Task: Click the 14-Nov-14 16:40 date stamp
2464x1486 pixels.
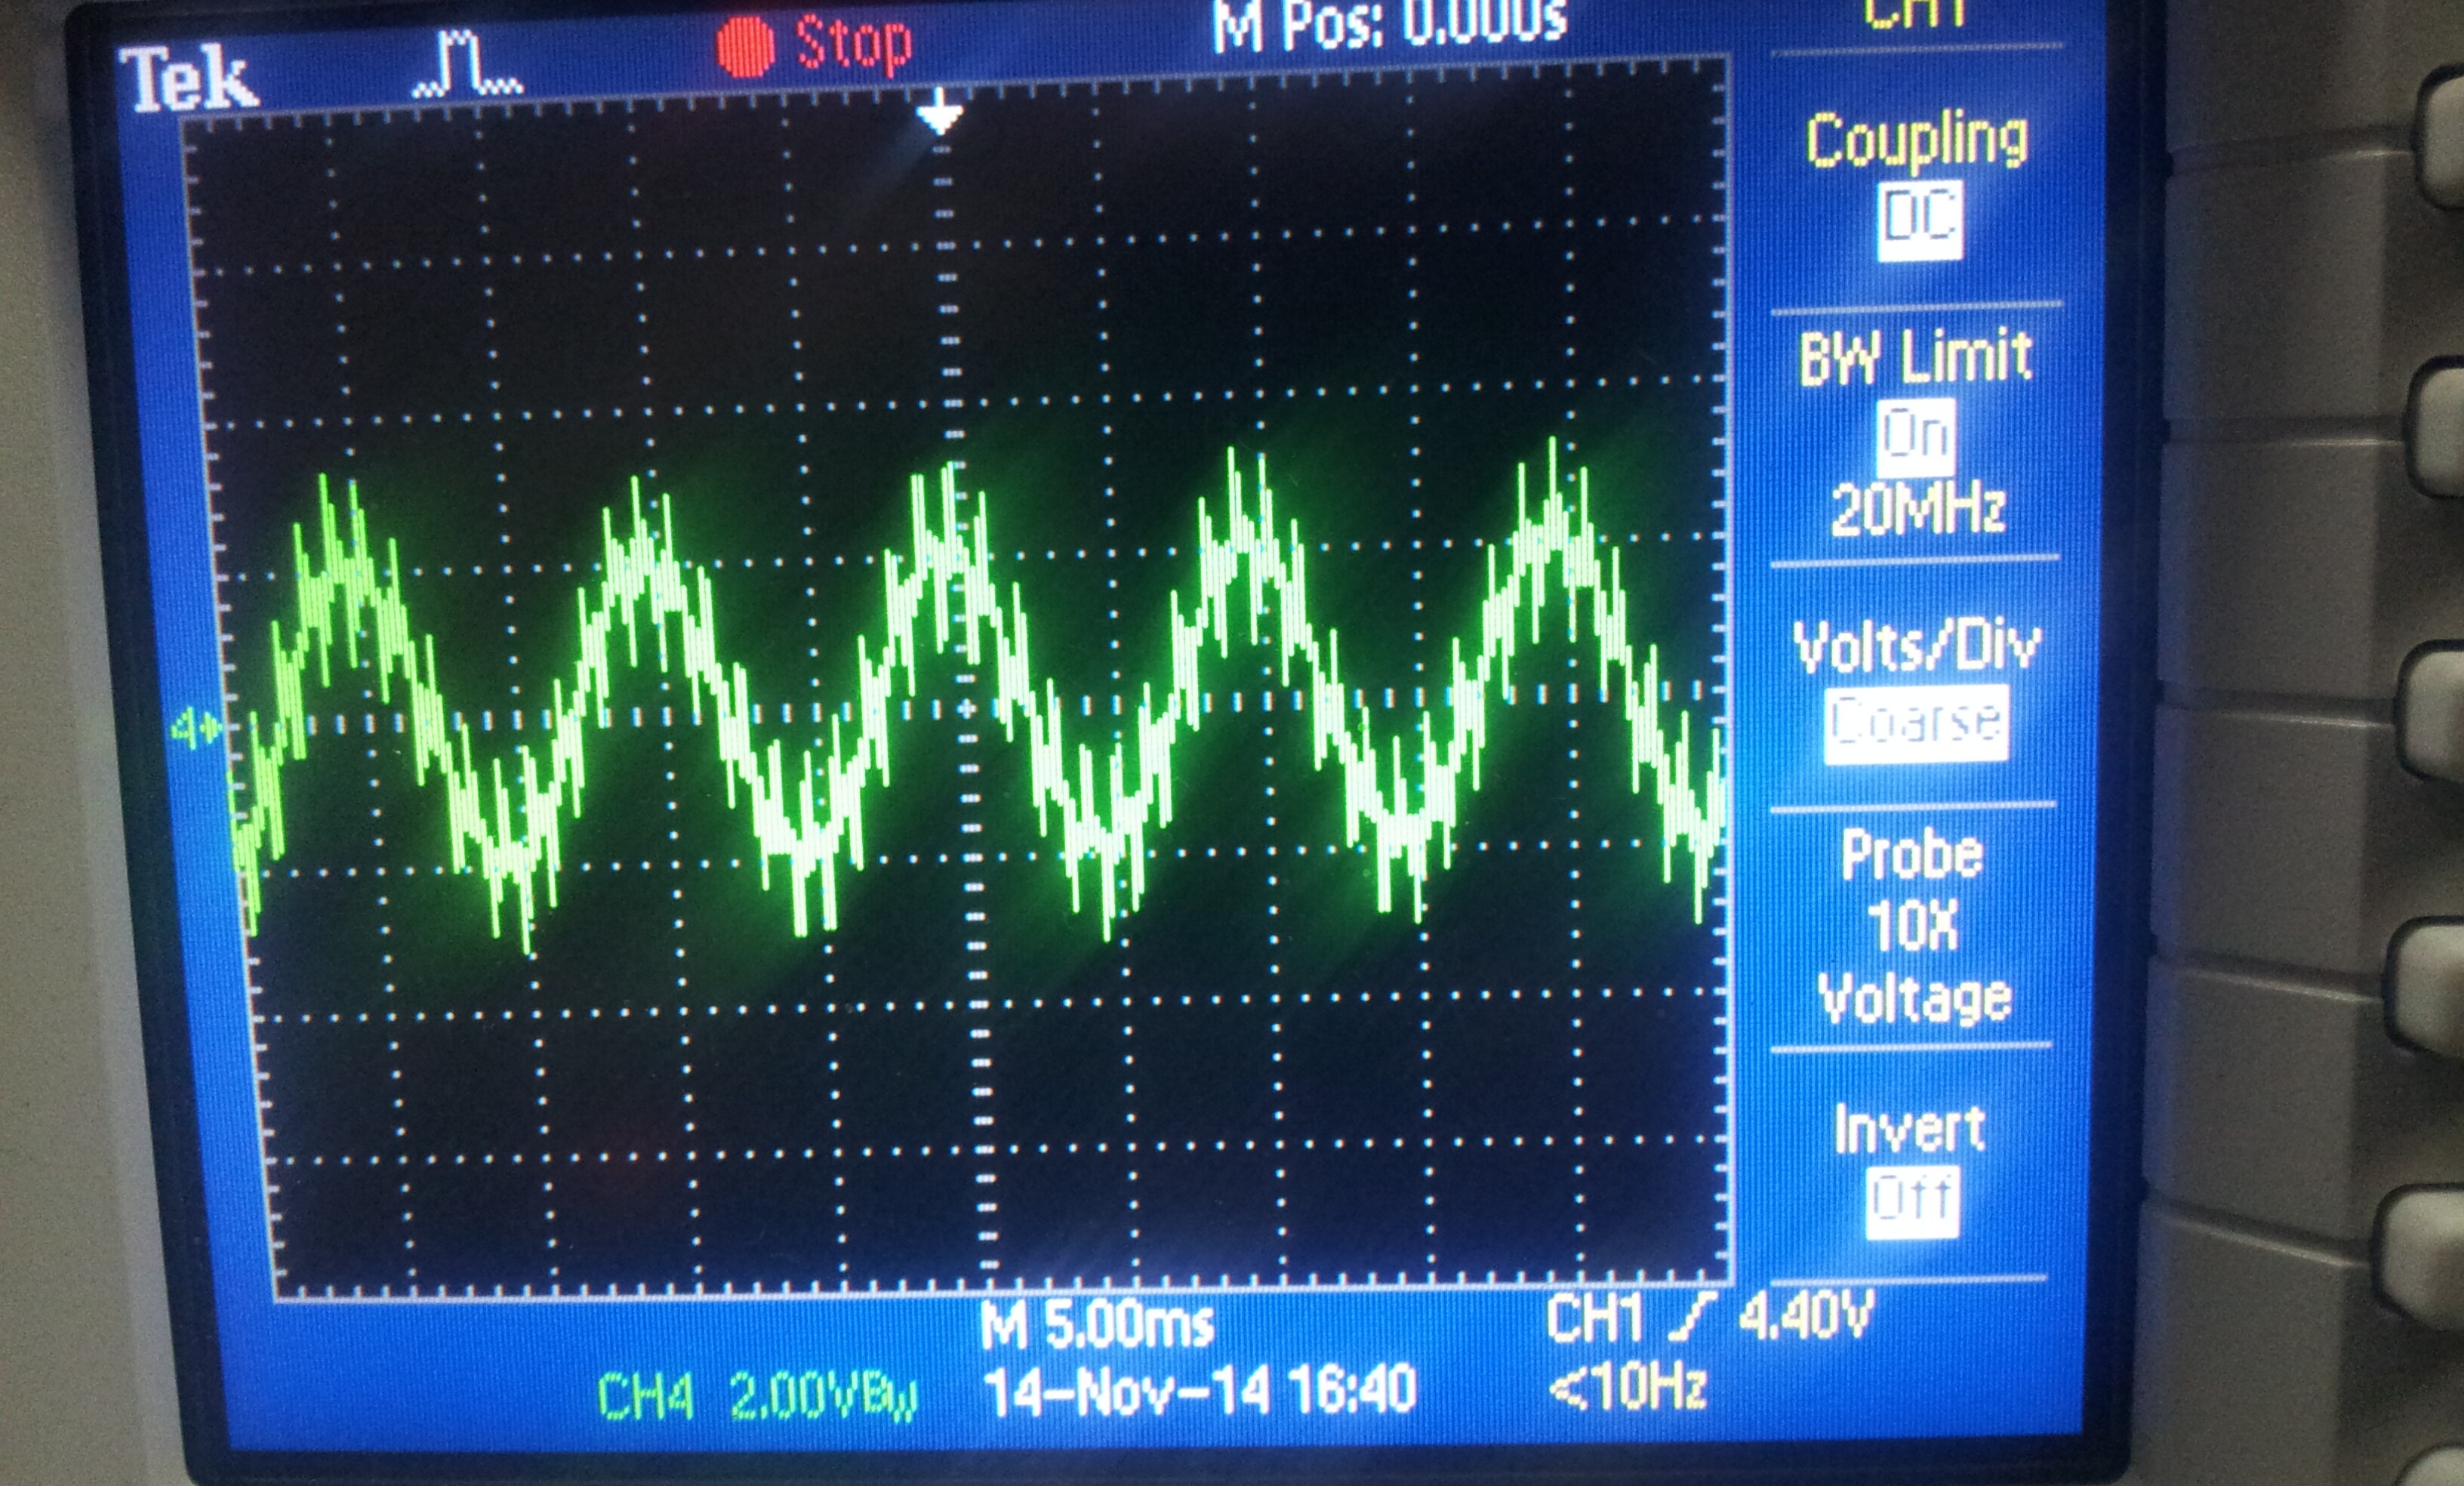Action: pyautogui.click(x=1200, y=1390)
